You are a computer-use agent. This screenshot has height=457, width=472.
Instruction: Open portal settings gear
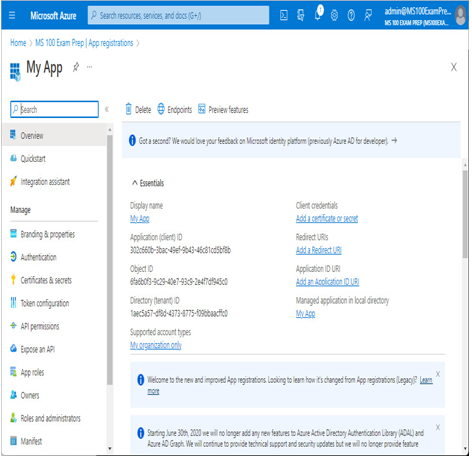tap(334, 15)
